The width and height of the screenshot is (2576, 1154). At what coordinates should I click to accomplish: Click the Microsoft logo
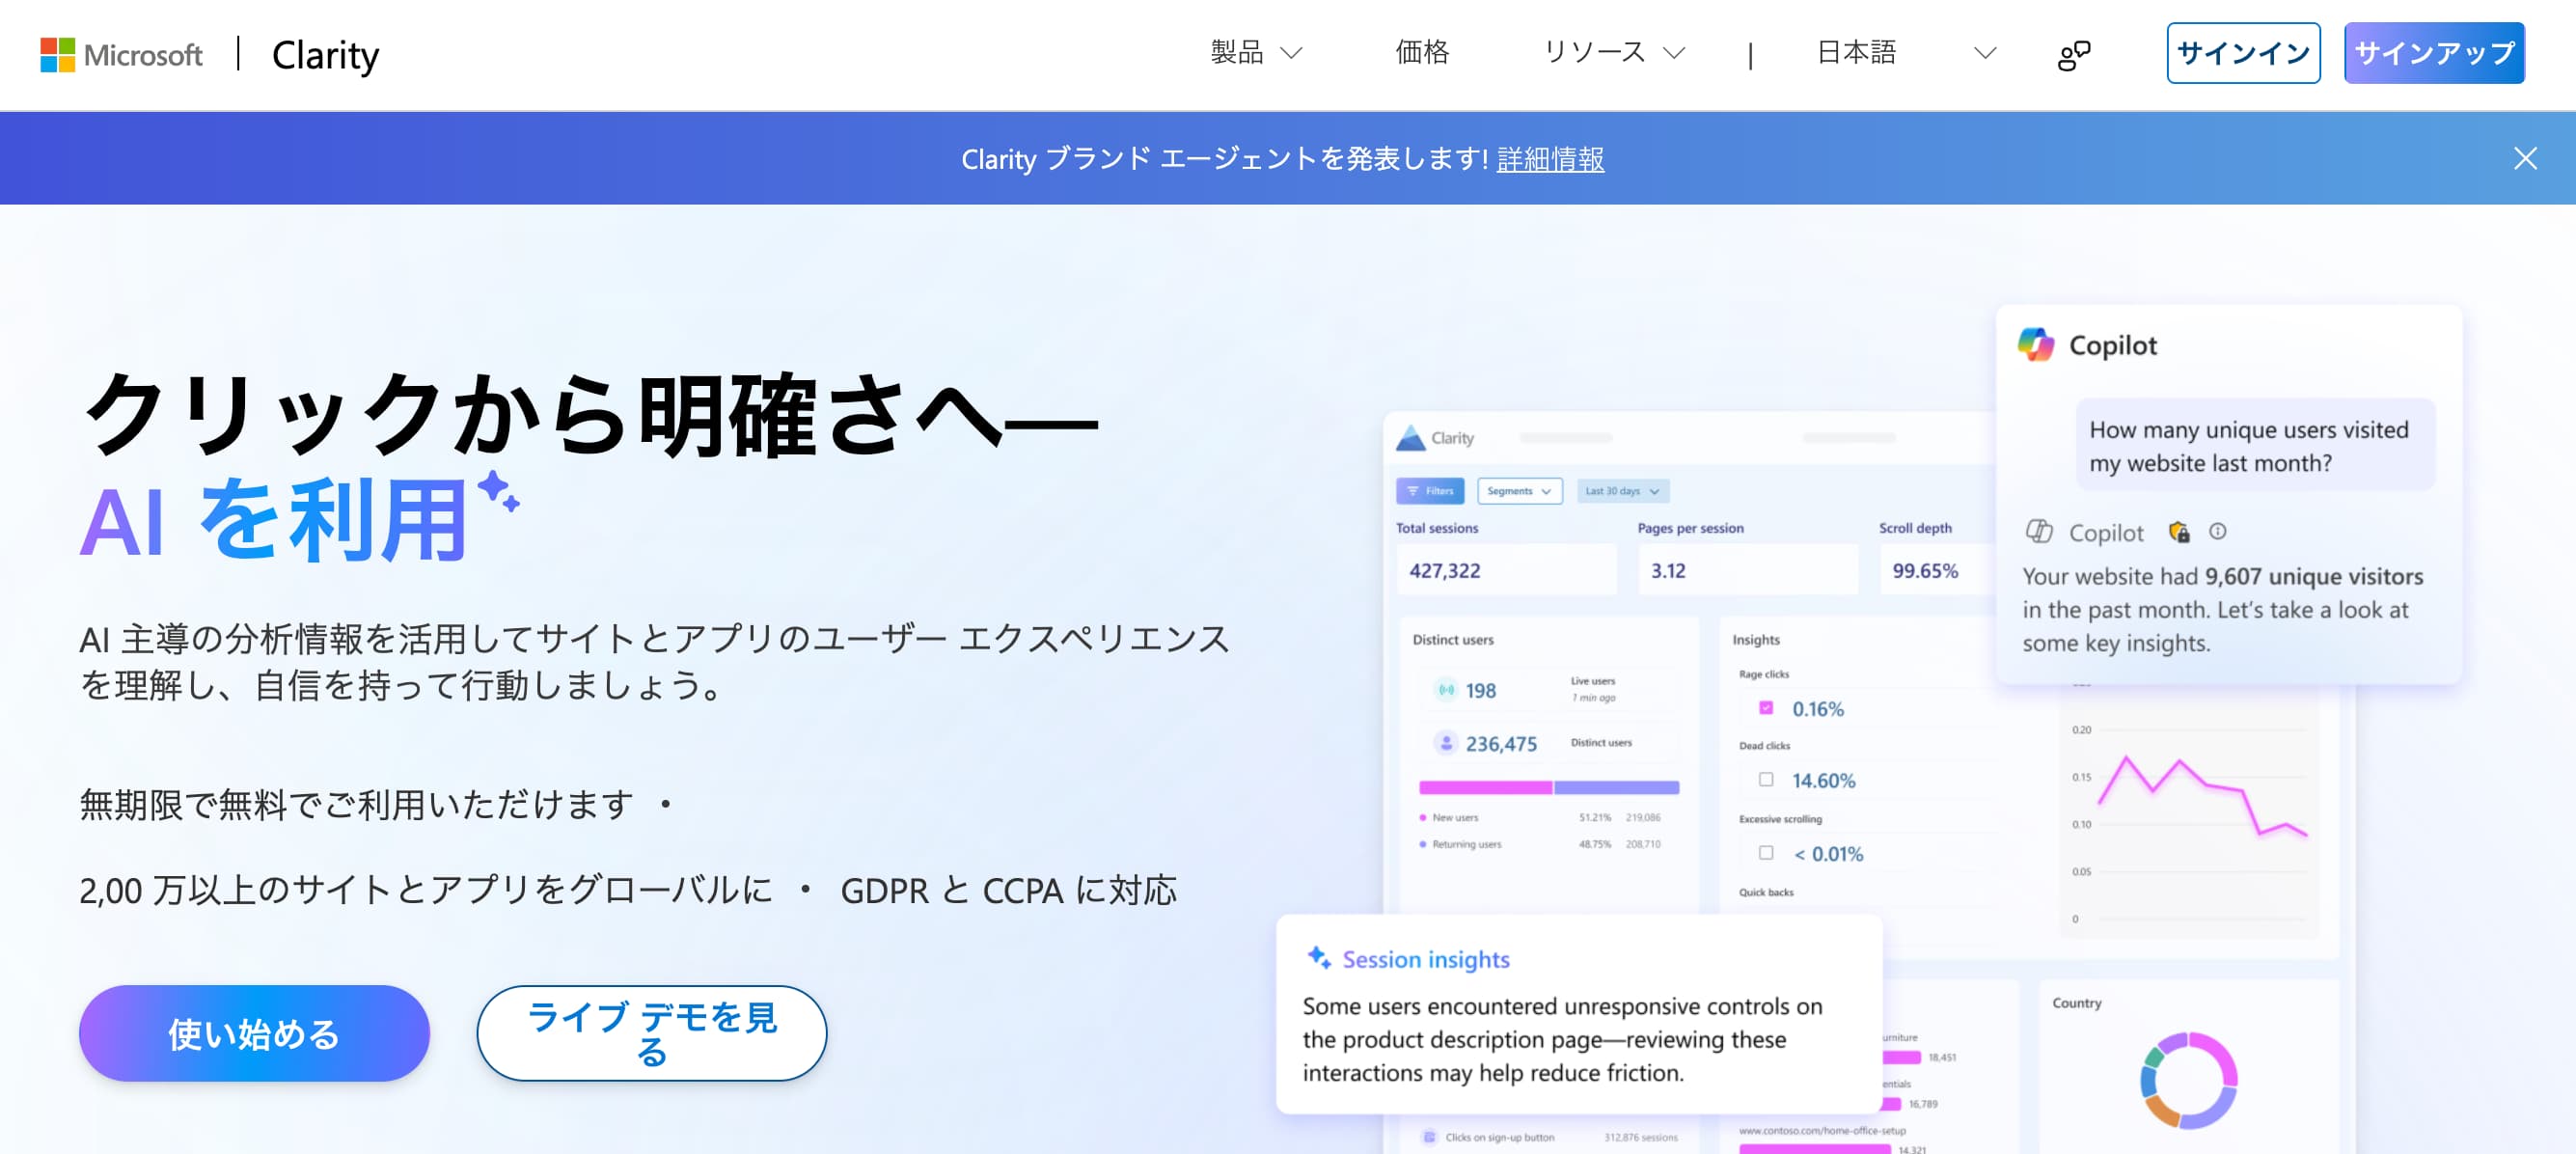(121, 54)
